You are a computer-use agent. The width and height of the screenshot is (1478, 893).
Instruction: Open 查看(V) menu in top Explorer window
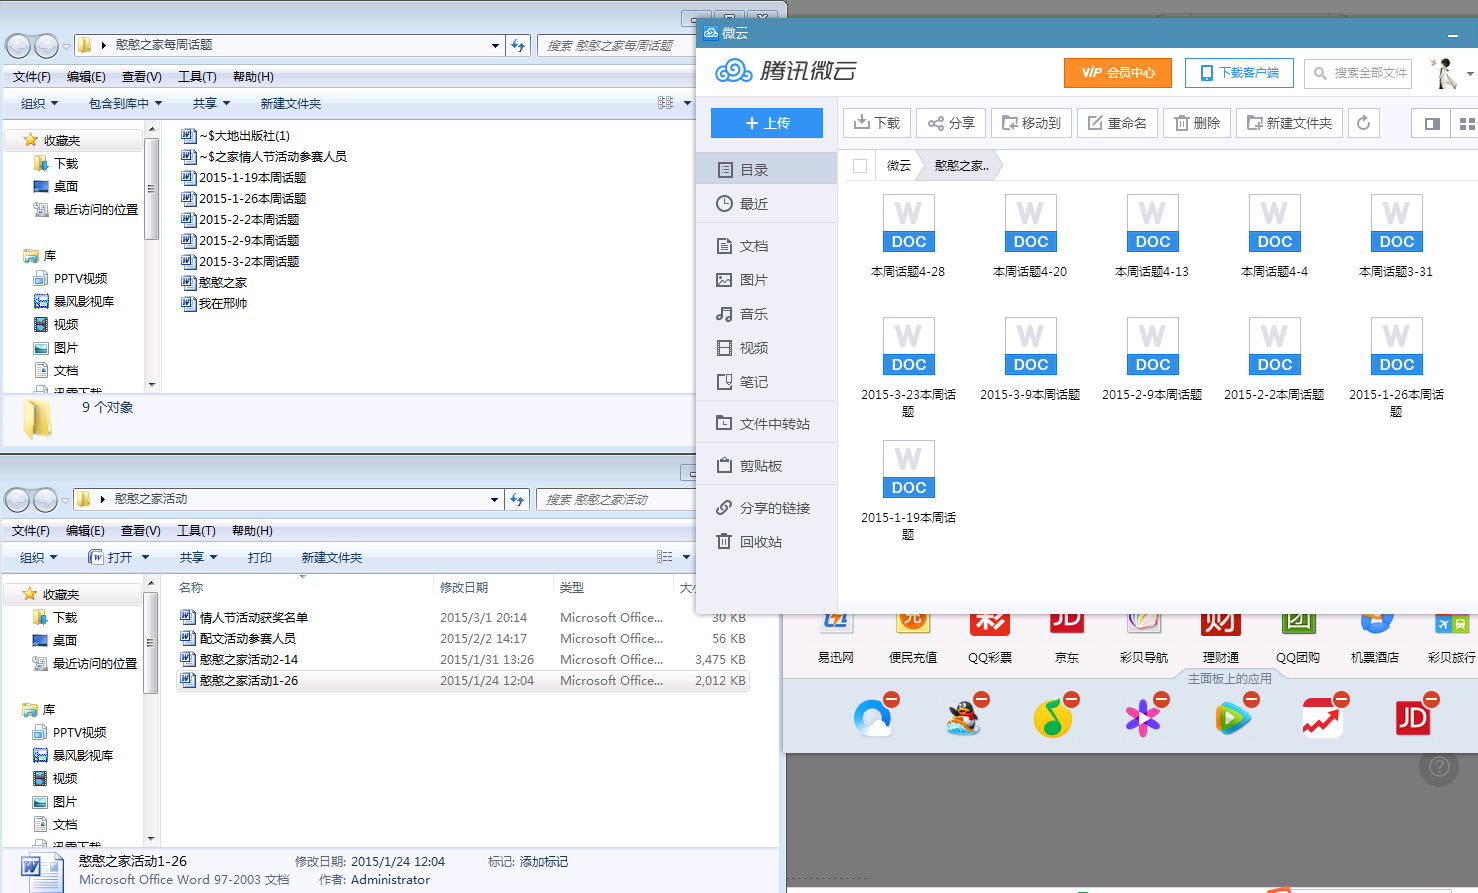141,77
